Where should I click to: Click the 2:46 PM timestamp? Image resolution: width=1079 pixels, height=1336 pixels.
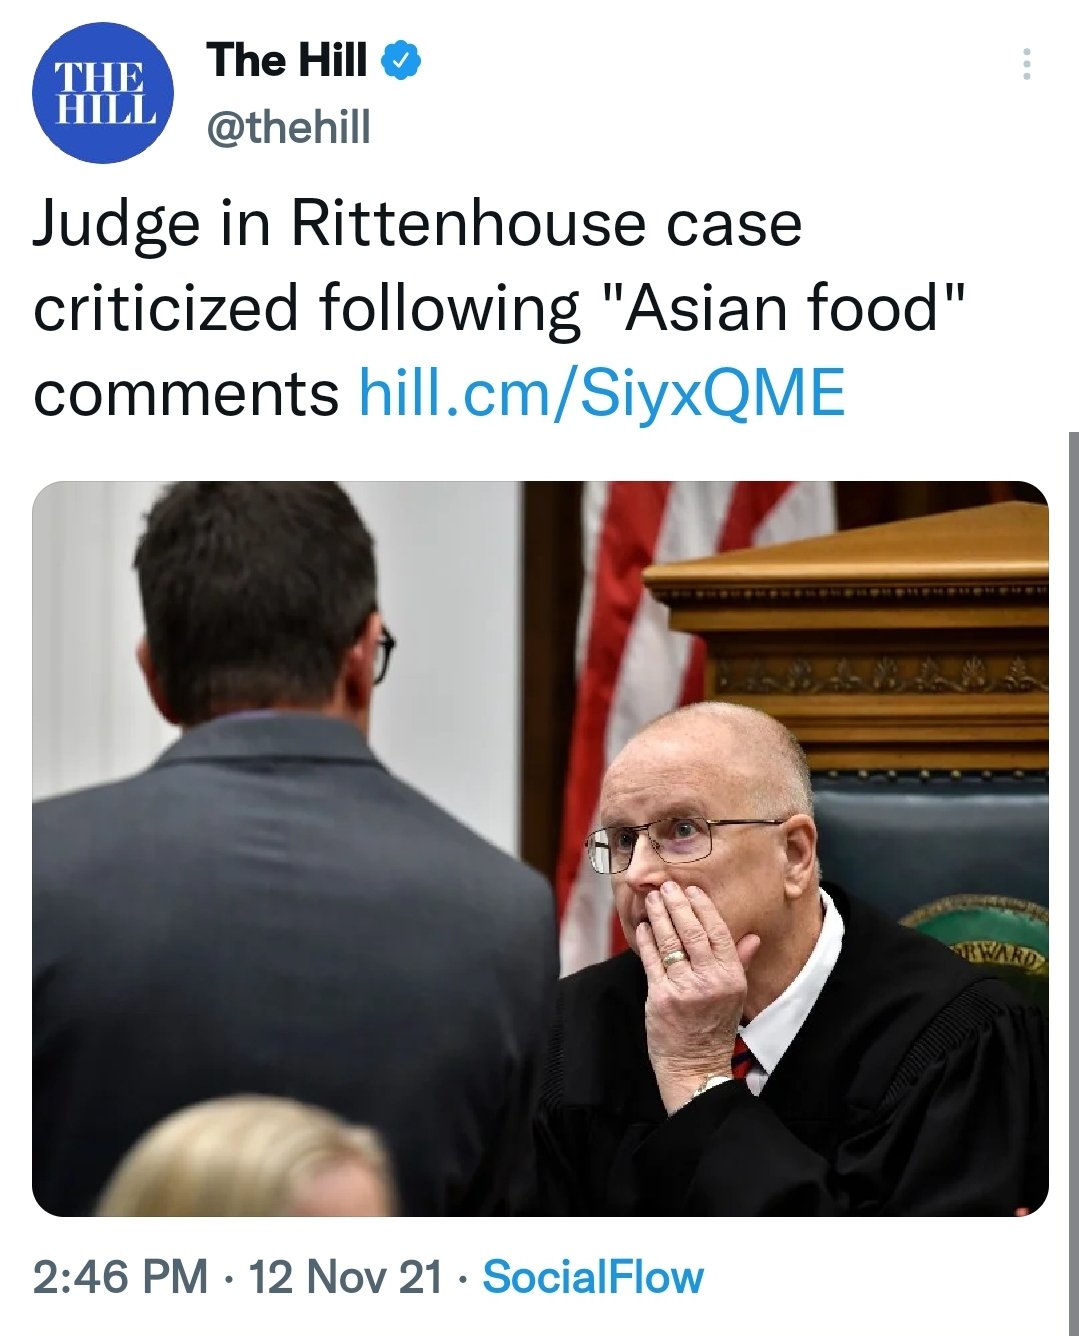(x=120, y=1277)
